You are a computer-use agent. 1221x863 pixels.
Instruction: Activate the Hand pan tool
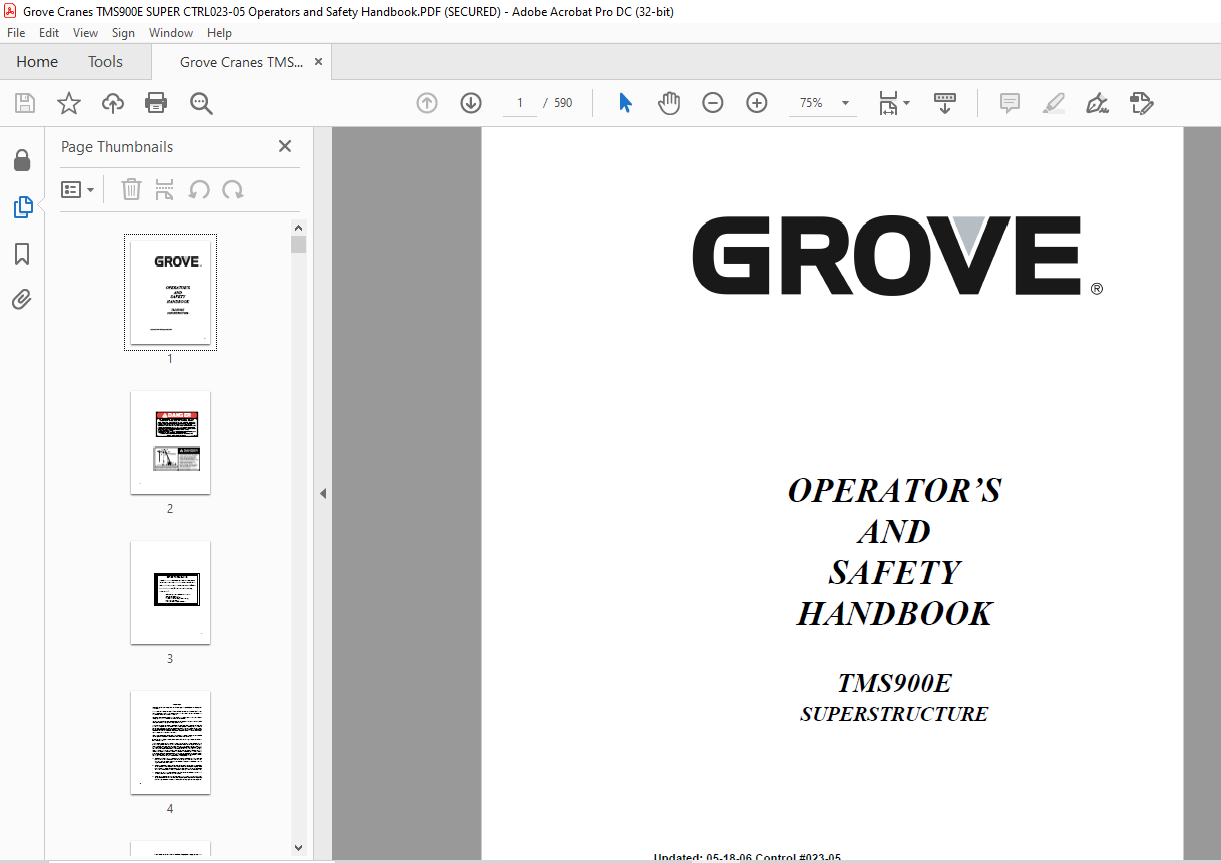(x=669, y=103)
